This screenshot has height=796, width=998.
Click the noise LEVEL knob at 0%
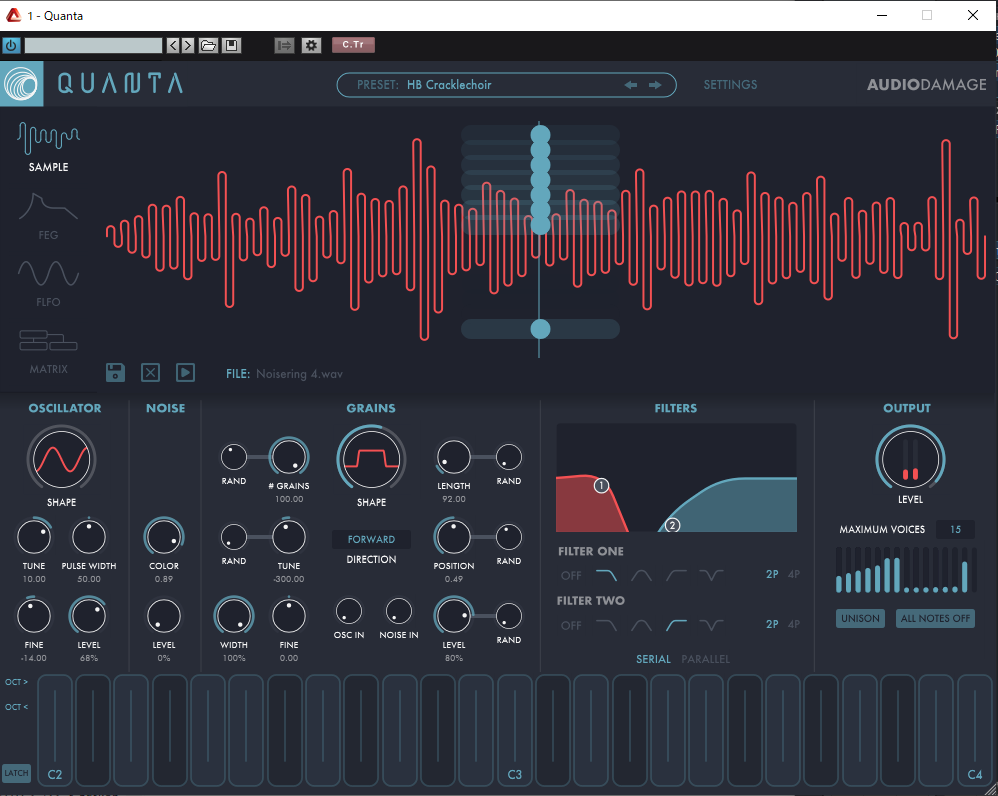click(164, 616)
